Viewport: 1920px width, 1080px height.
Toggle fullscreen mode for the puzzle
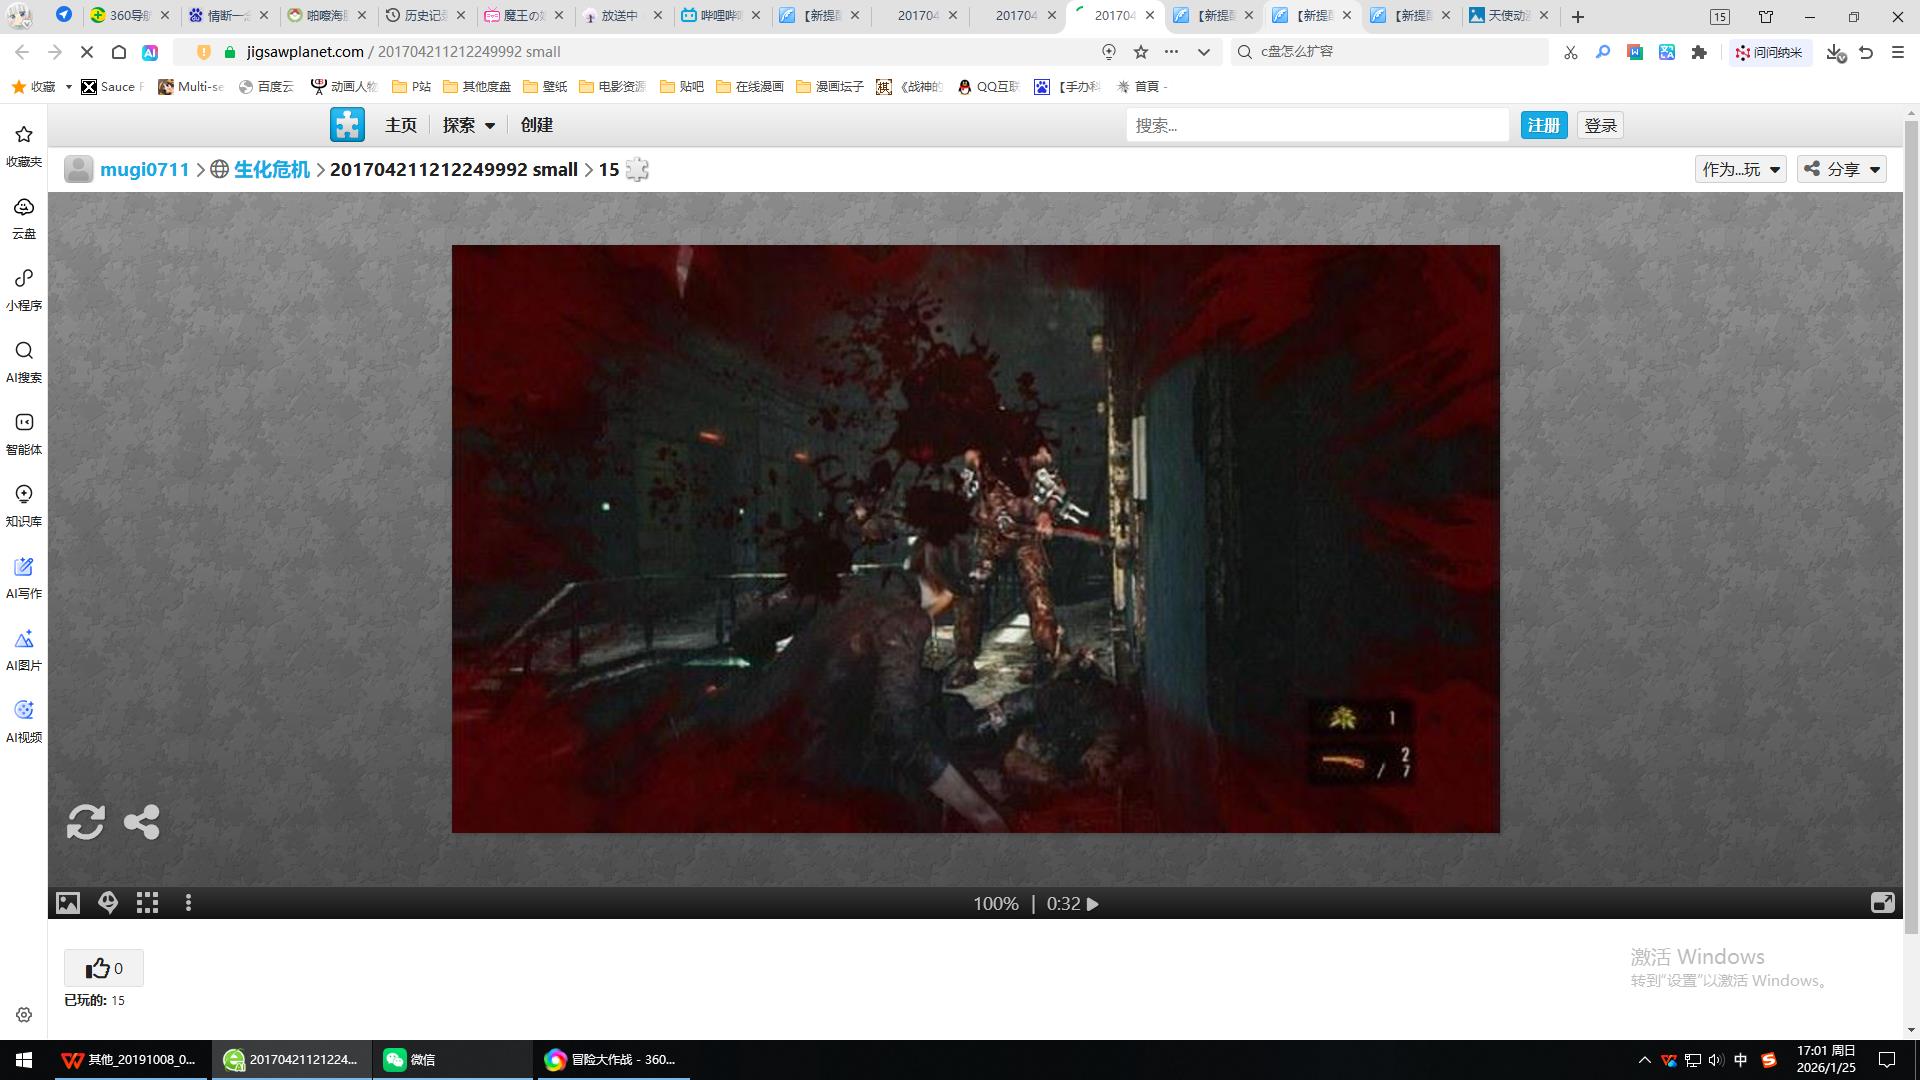[1882, 903]
